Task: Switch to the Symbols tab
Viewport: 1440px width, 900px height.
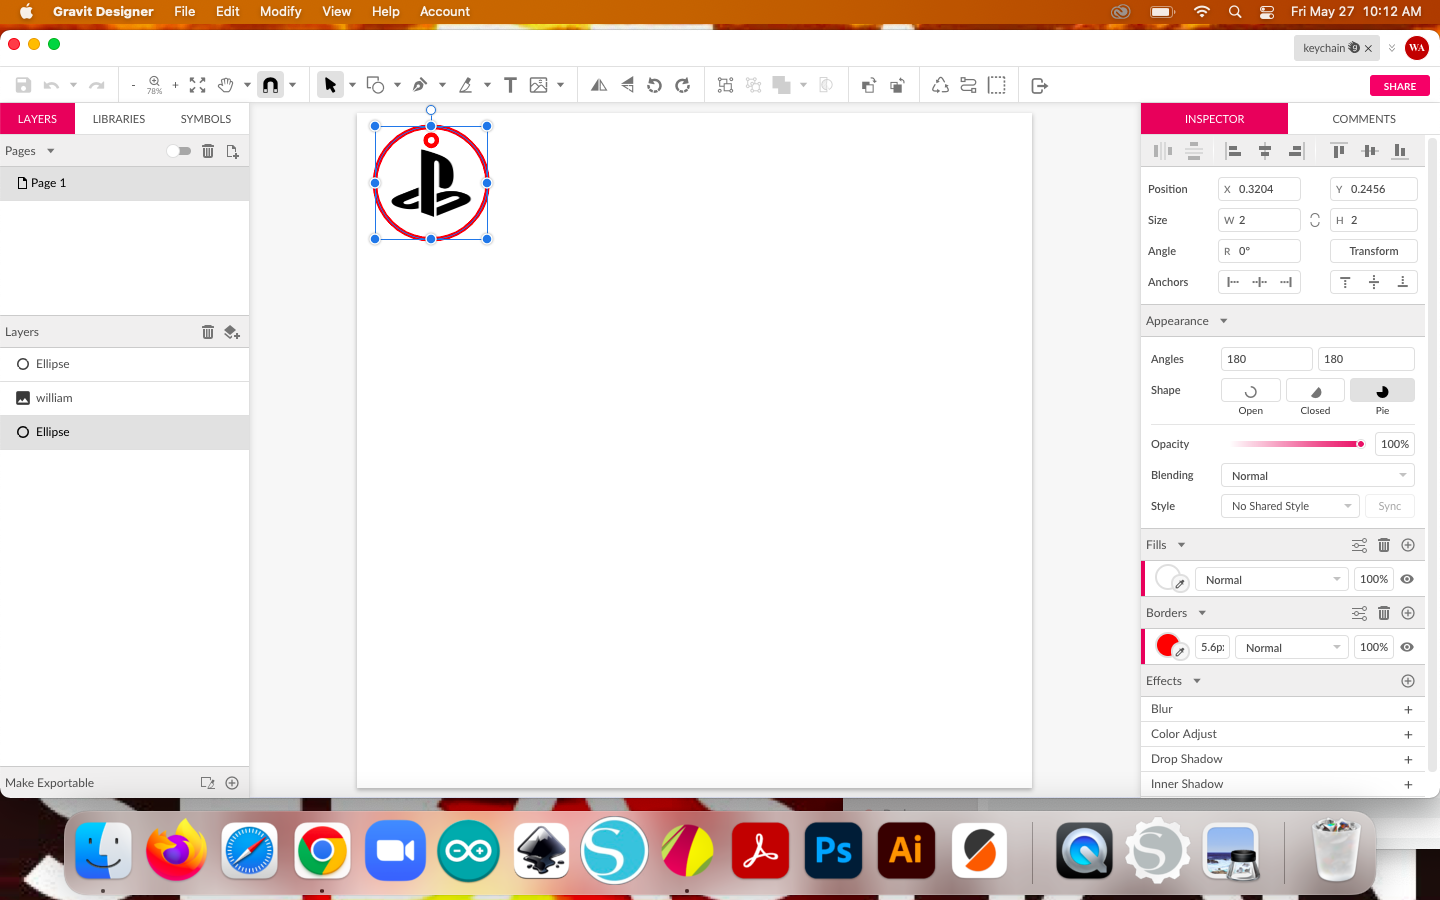Action: tap(206, 119)
